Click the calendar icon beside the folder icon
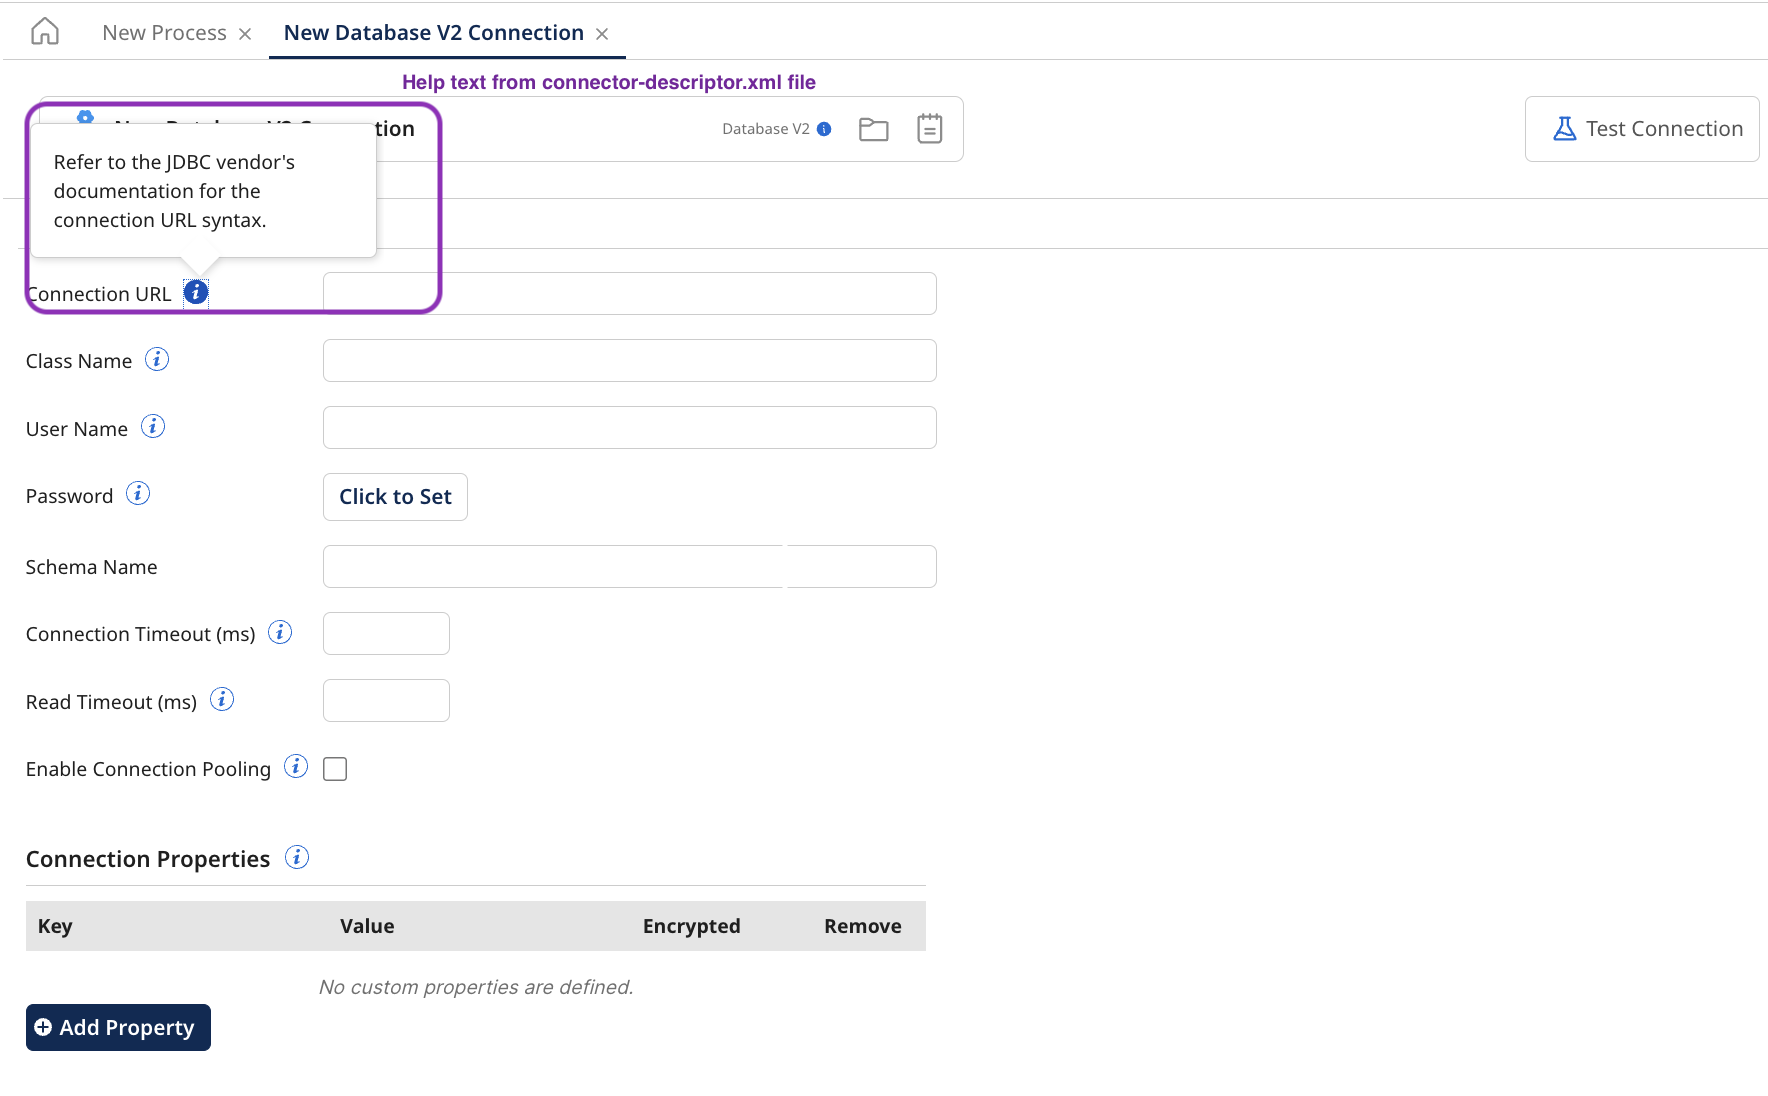Screen dimensions: 1768x1096 click(929, 128)
